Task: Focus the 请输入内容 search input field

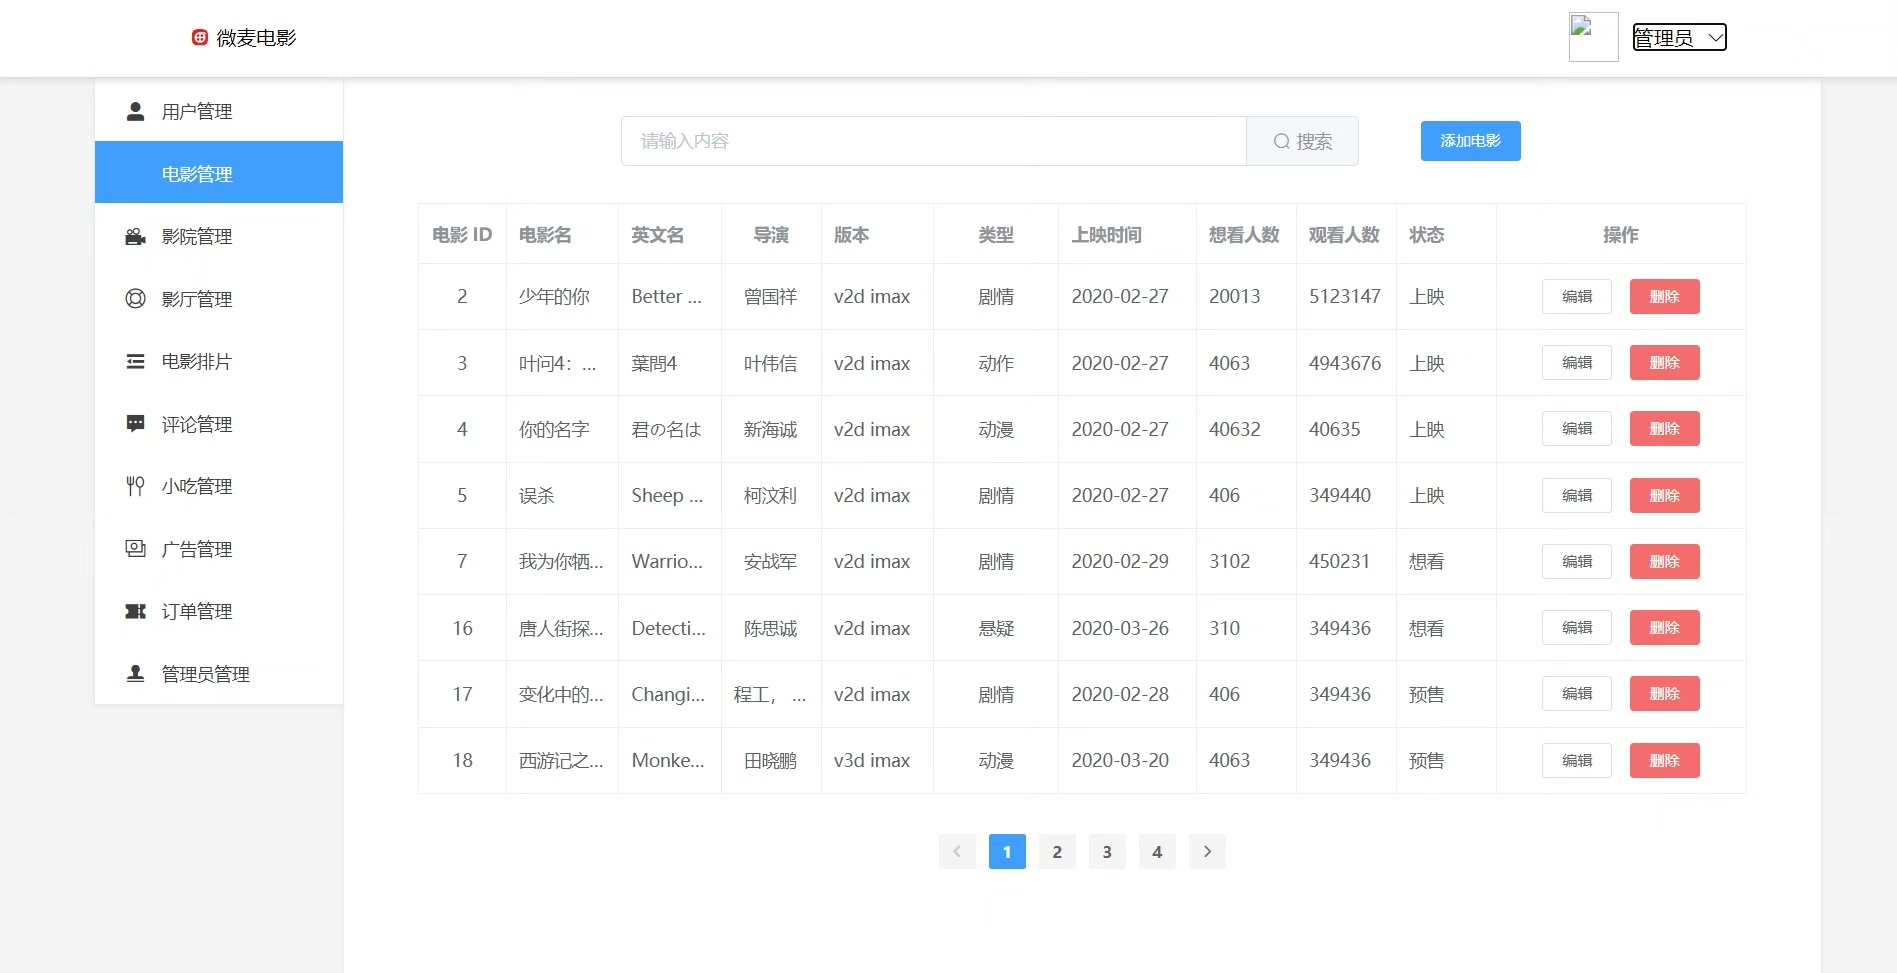Action: [x=933, y=142]
